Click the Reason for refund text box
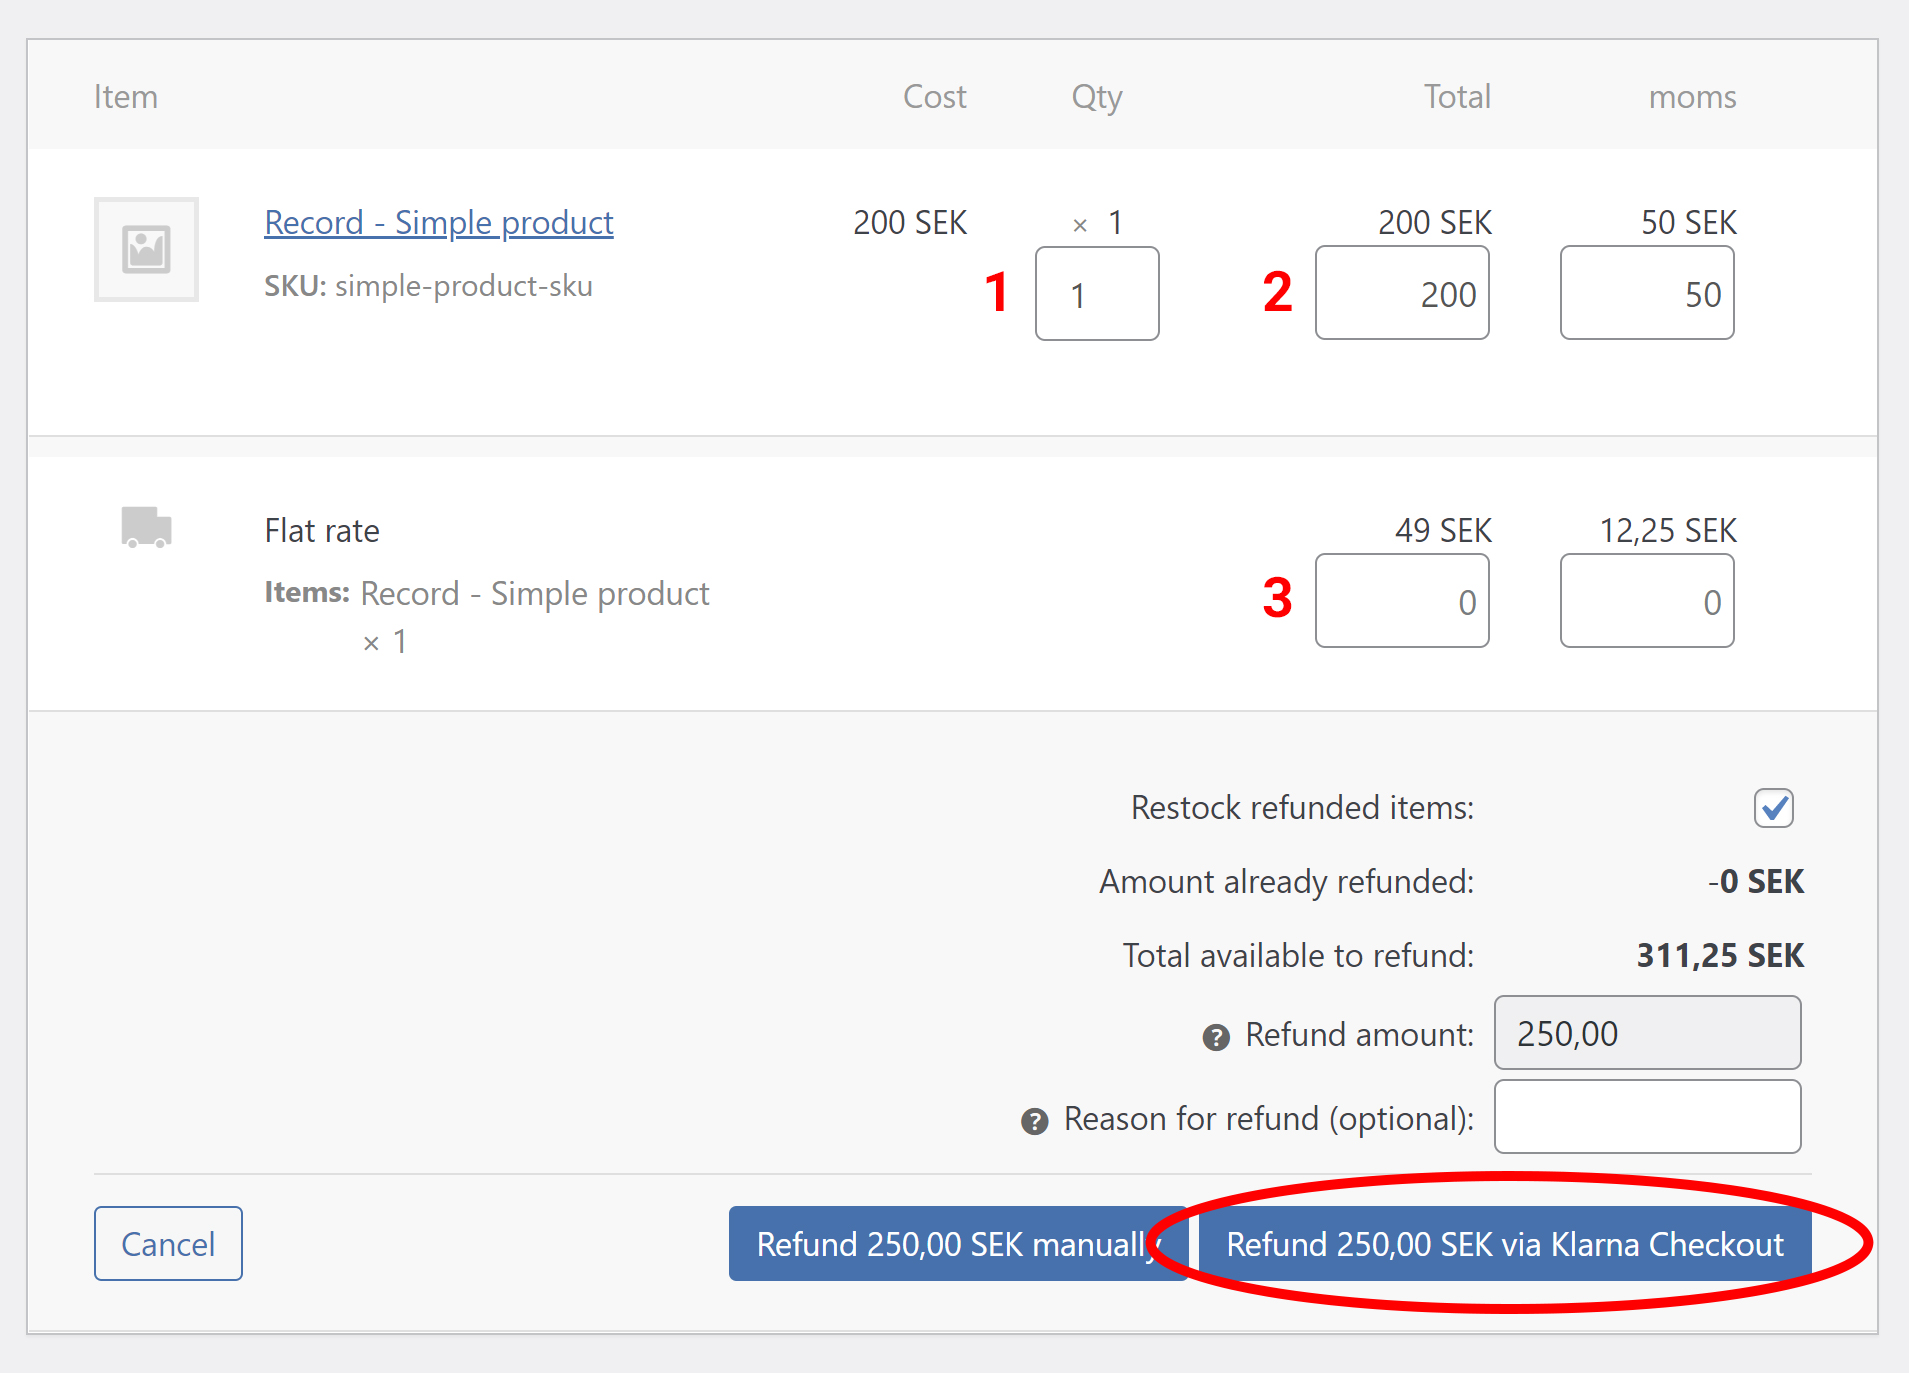 tap(1646, 1116)
